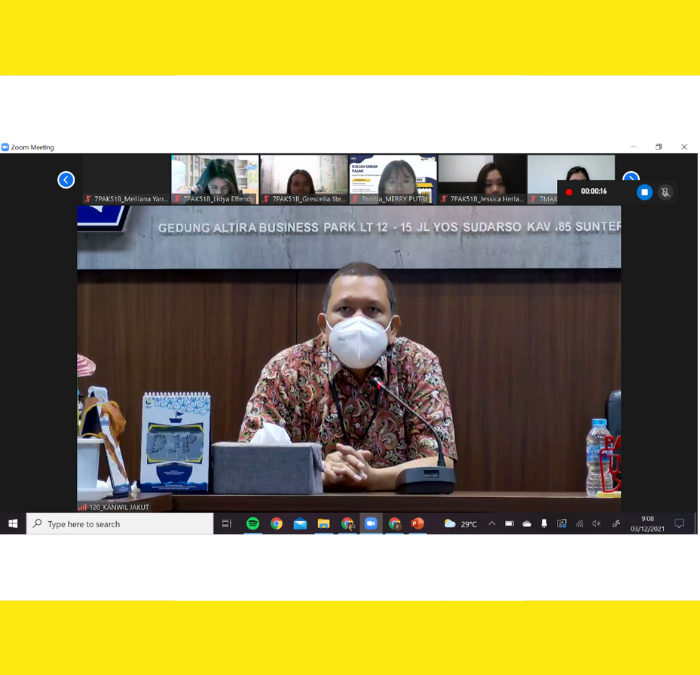Open the notification action center
The width and height of the screenshot is (700, 675).
pos(679,524)
